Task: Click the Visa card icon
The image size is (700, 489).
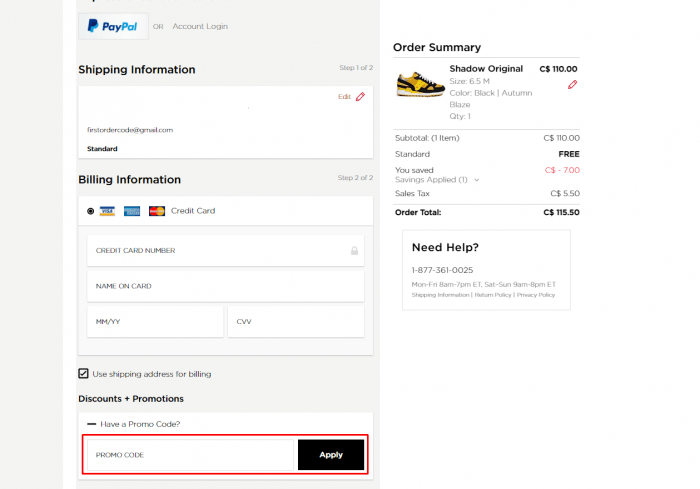Action: [107, 211]
